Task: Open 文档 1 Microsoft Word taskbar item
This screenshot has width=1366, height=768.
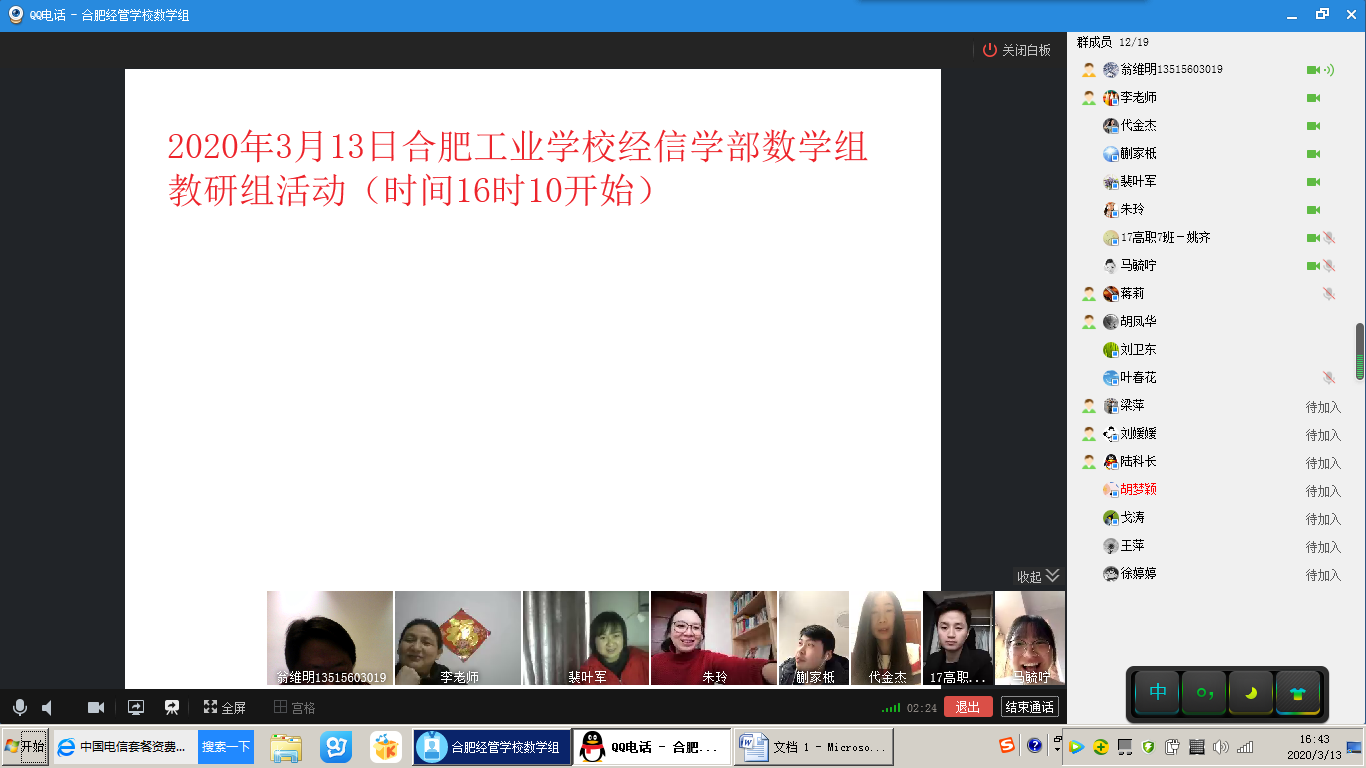Action: [x=814, y=747]
